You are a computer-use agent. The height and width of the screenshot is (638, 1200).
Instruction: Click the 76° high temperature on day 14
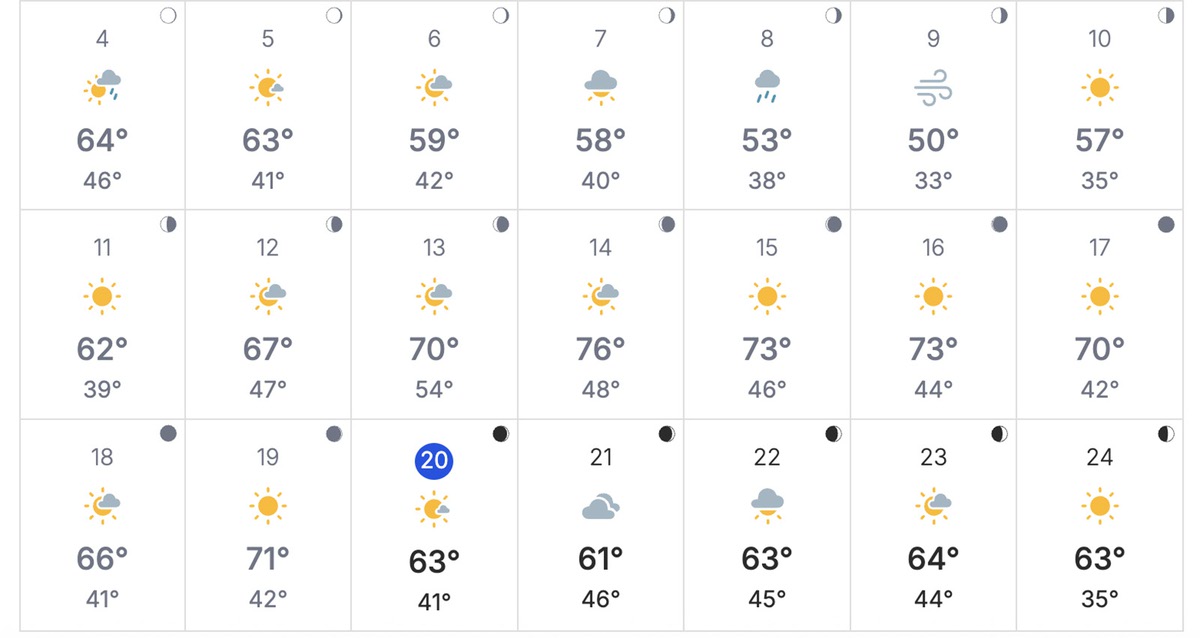pyautogui.click(x=600, y=349)
